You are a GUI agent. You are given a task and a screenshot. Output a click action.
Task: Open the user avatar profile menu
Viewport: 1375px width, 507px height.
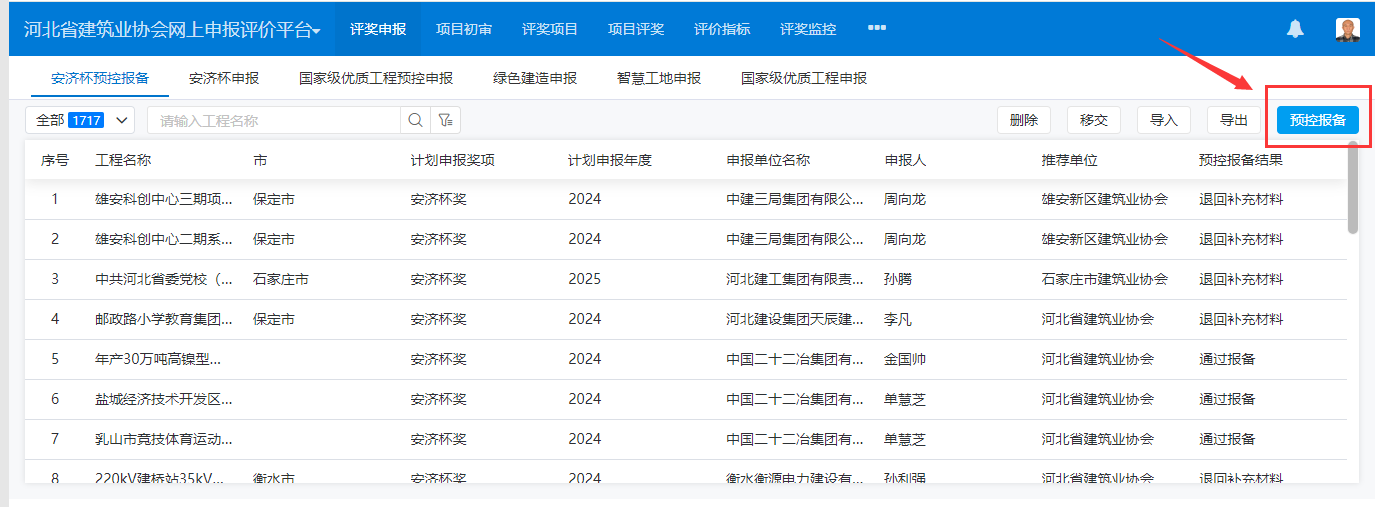point(1347,29)
